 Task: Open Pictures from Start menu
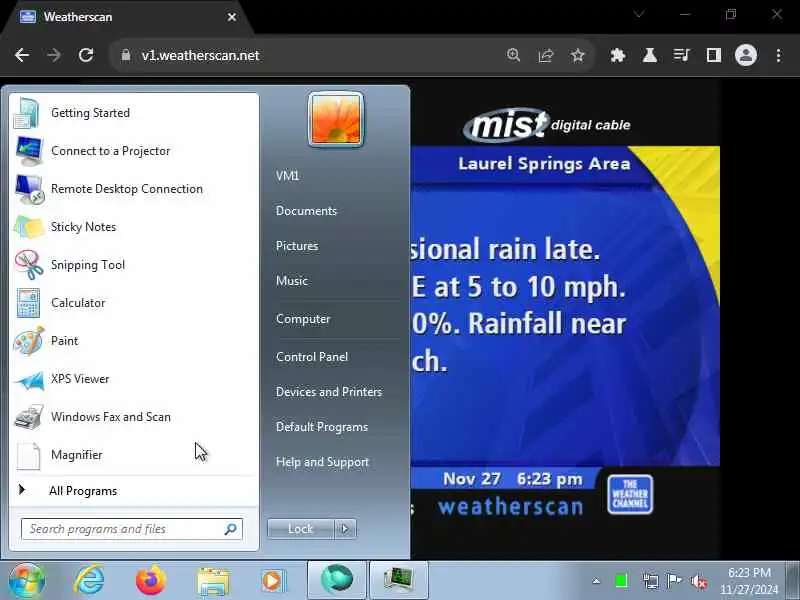pyautogui.click(x=297, y=246)
